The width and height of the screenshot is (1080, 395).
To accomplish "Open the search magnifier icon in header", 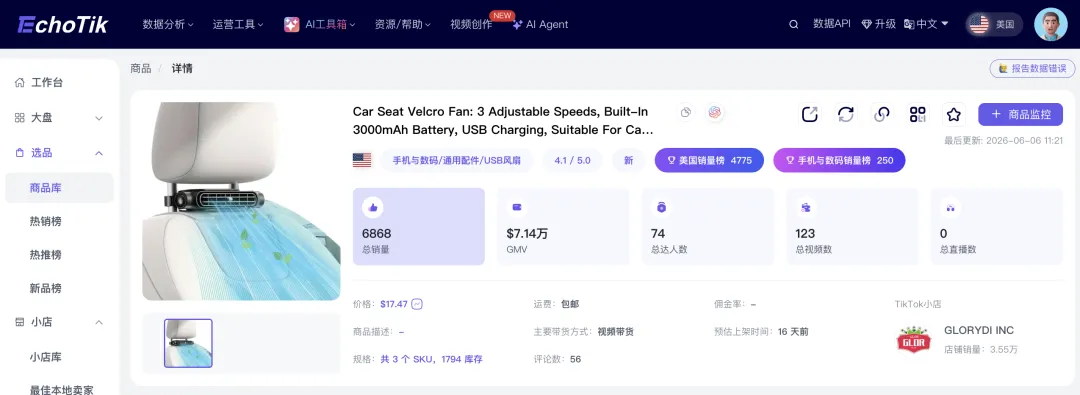I will 793,24.
